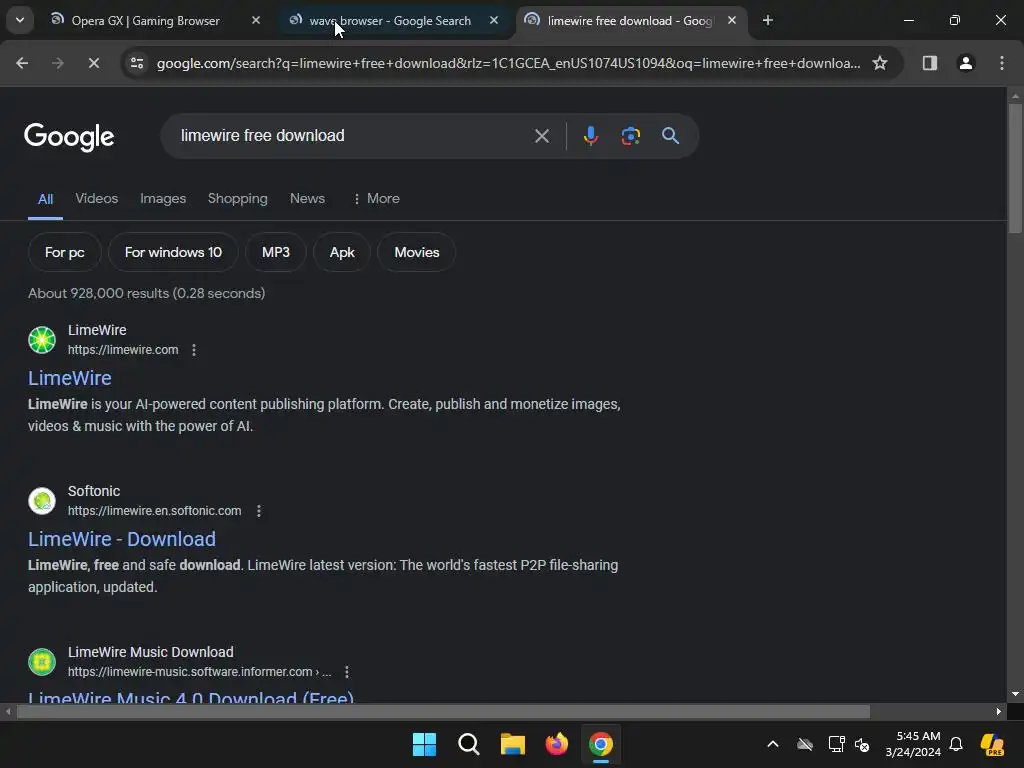Image resolution: width=1024 pixels, height=768 pixels.
Task: Click the Softonic favicon
Action: point(42,501)
